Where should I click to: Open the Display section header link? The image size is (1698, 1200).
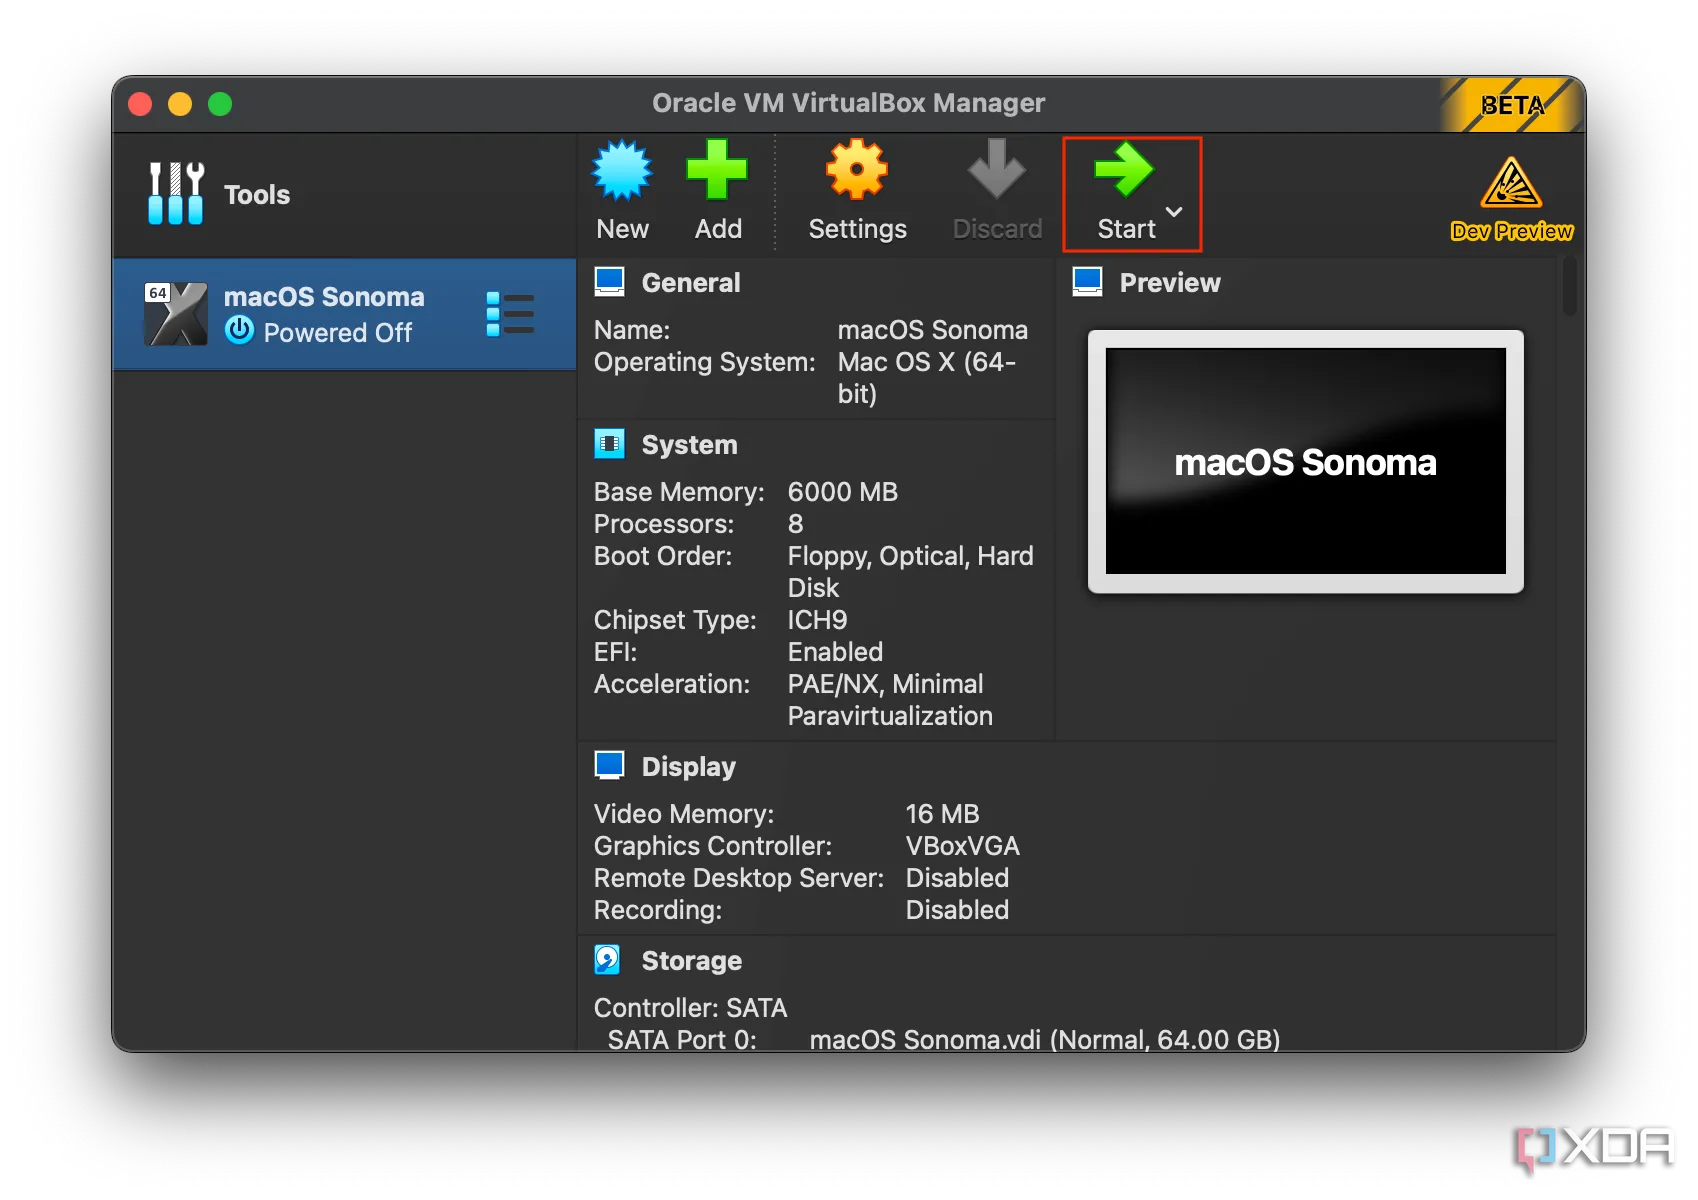click(x=688, y=767)
